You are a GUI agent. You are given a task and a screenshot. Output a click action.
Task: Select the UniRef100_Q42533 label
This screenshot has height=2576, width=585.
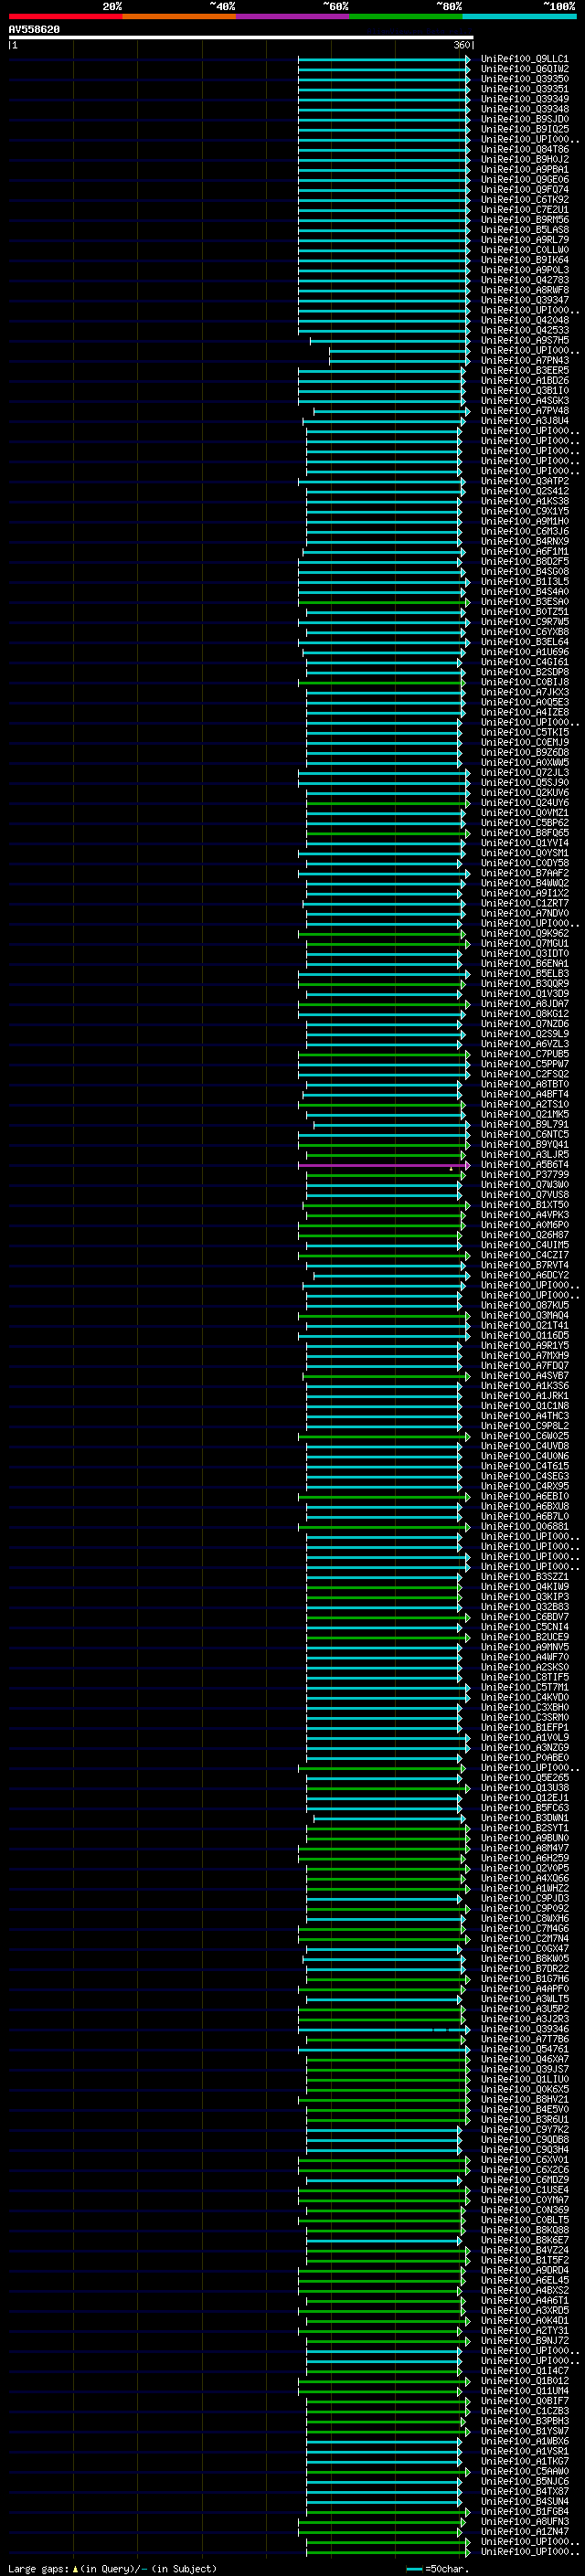pyautogui.click(x=524, y=330)
